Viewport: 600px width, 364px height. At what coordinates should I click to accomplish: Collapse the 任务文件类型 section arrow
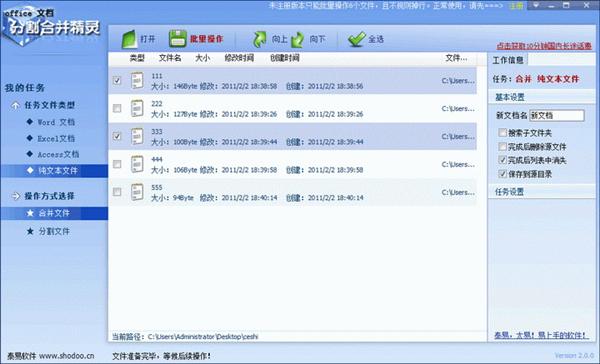[x=15, y=105]
